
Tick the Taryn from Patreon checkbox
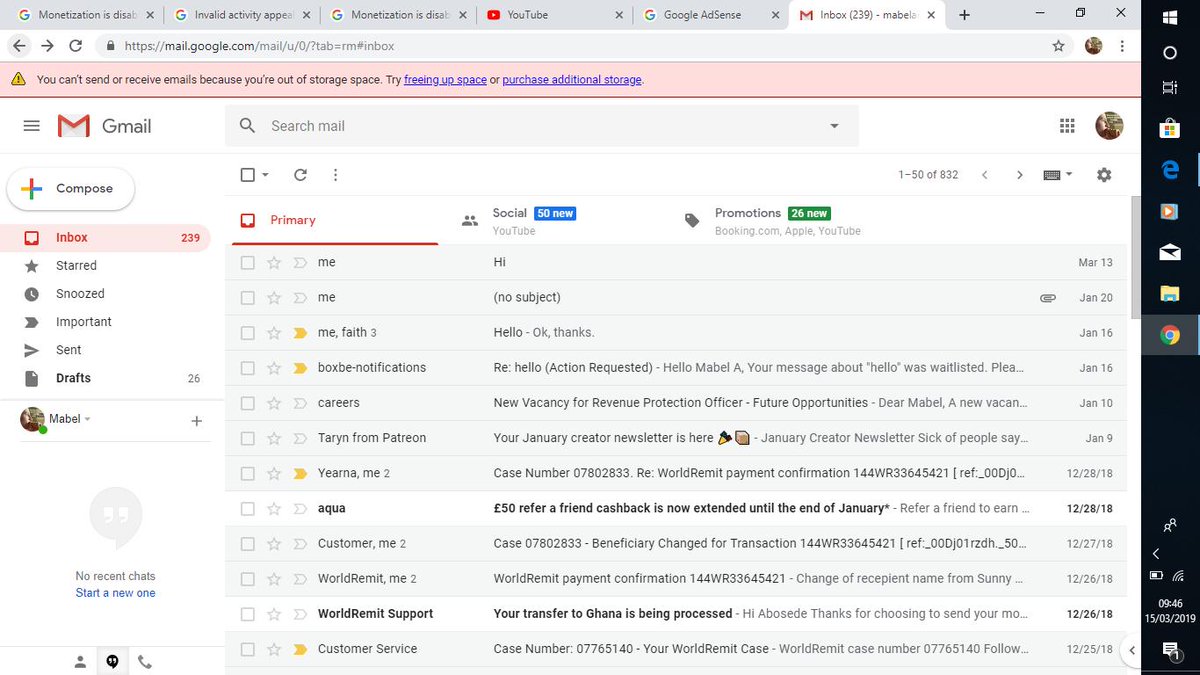point(248,438)
